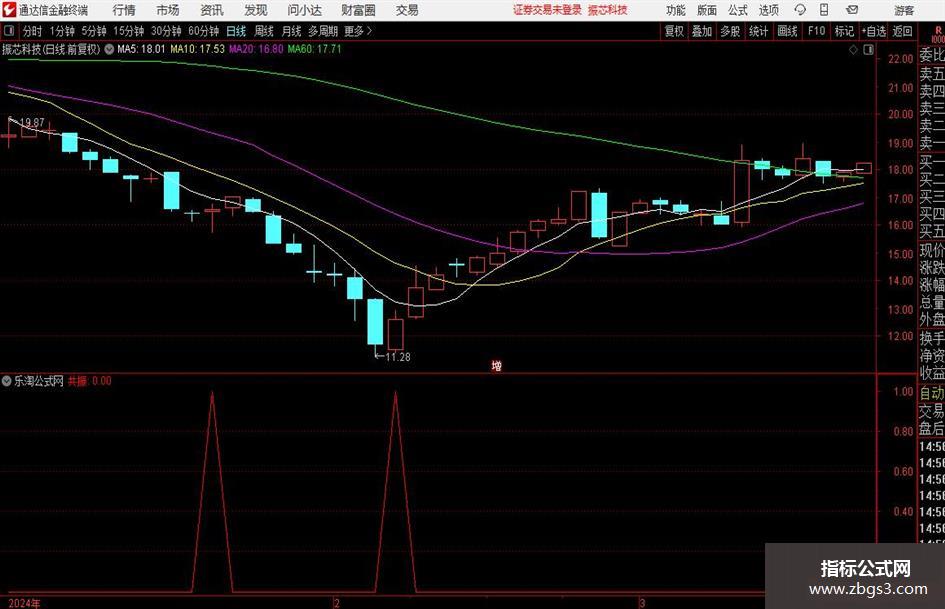Click the 22.00 price axis label

coord(900,59)
